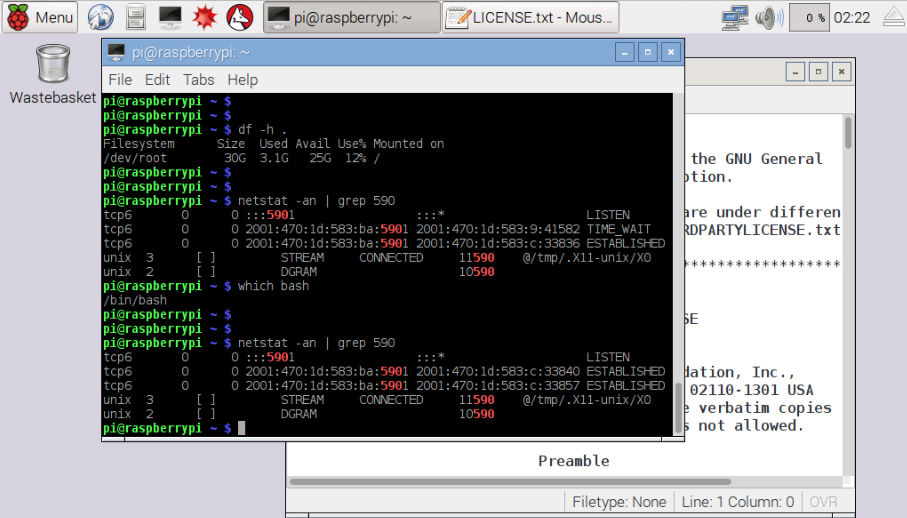Screen dimensions: 907x518
Task: Open the terminal Tabs menu
Action: [x=198, y=80]
